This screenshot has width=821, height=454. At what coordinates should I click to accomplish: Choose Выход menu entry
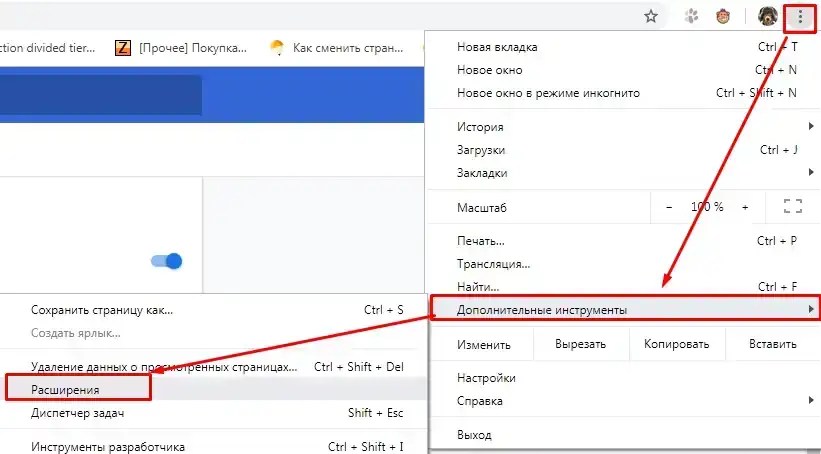625,435
